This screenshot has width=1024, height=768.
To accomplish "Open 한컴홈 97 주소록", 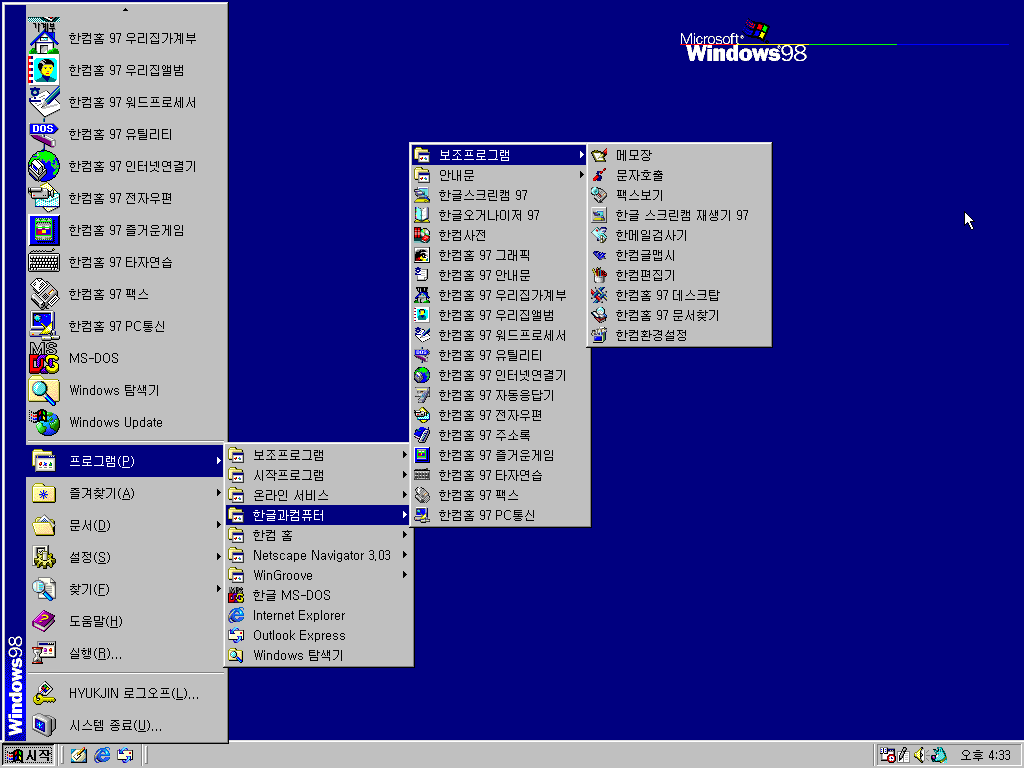I will click(x=500, y=435).
